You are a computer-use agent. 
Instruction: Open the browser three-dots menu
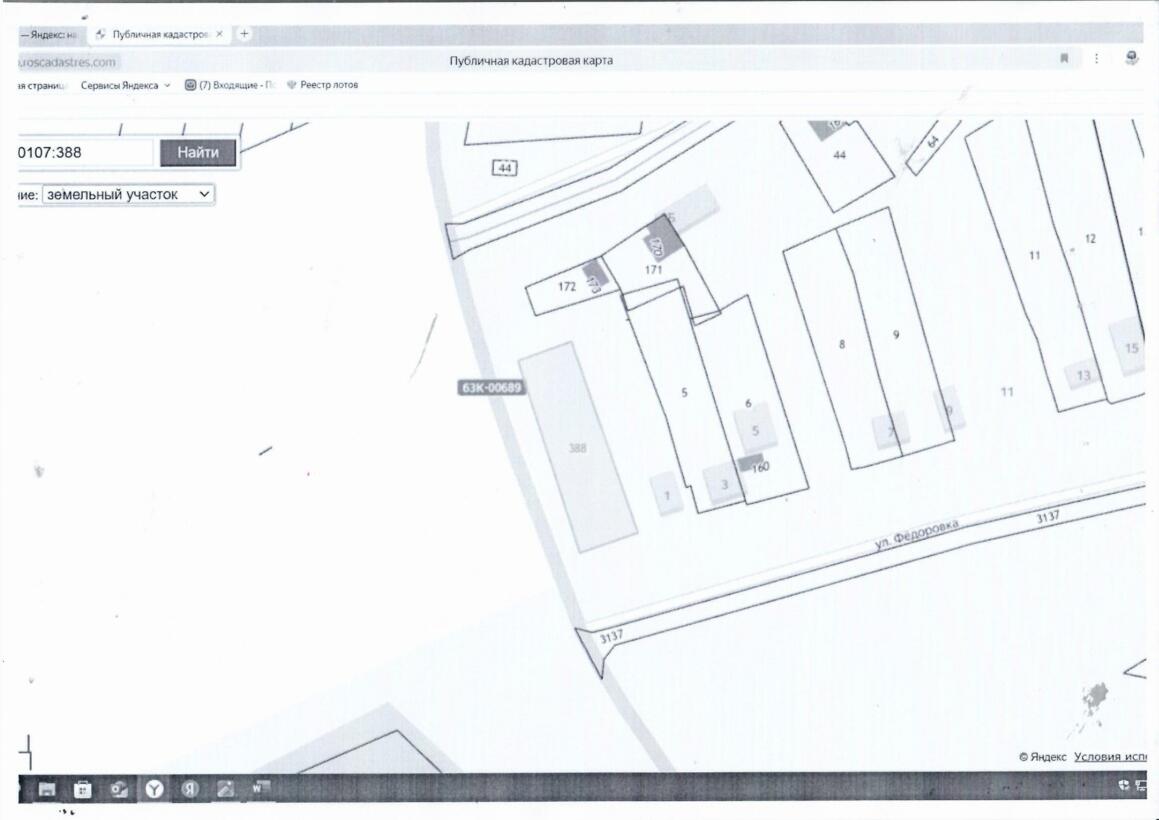coord(1096,60)
